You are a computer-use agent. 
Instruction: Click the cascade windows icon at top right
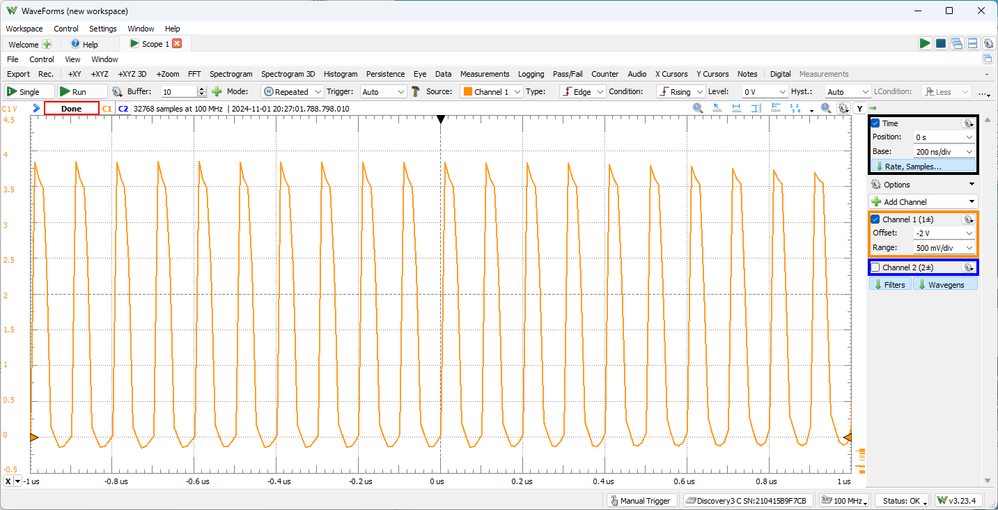957,43
